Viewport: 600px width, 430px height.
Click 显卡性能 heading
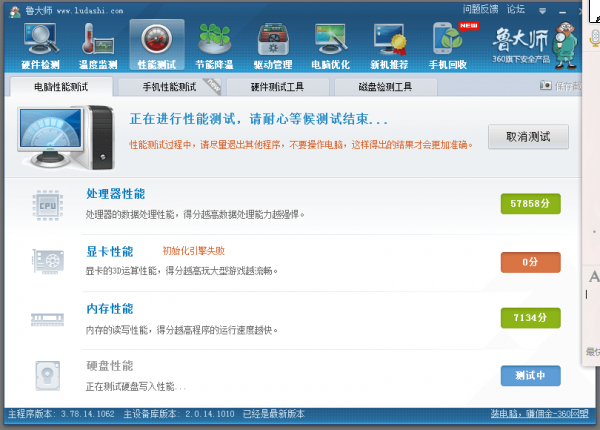pos(110,252)
